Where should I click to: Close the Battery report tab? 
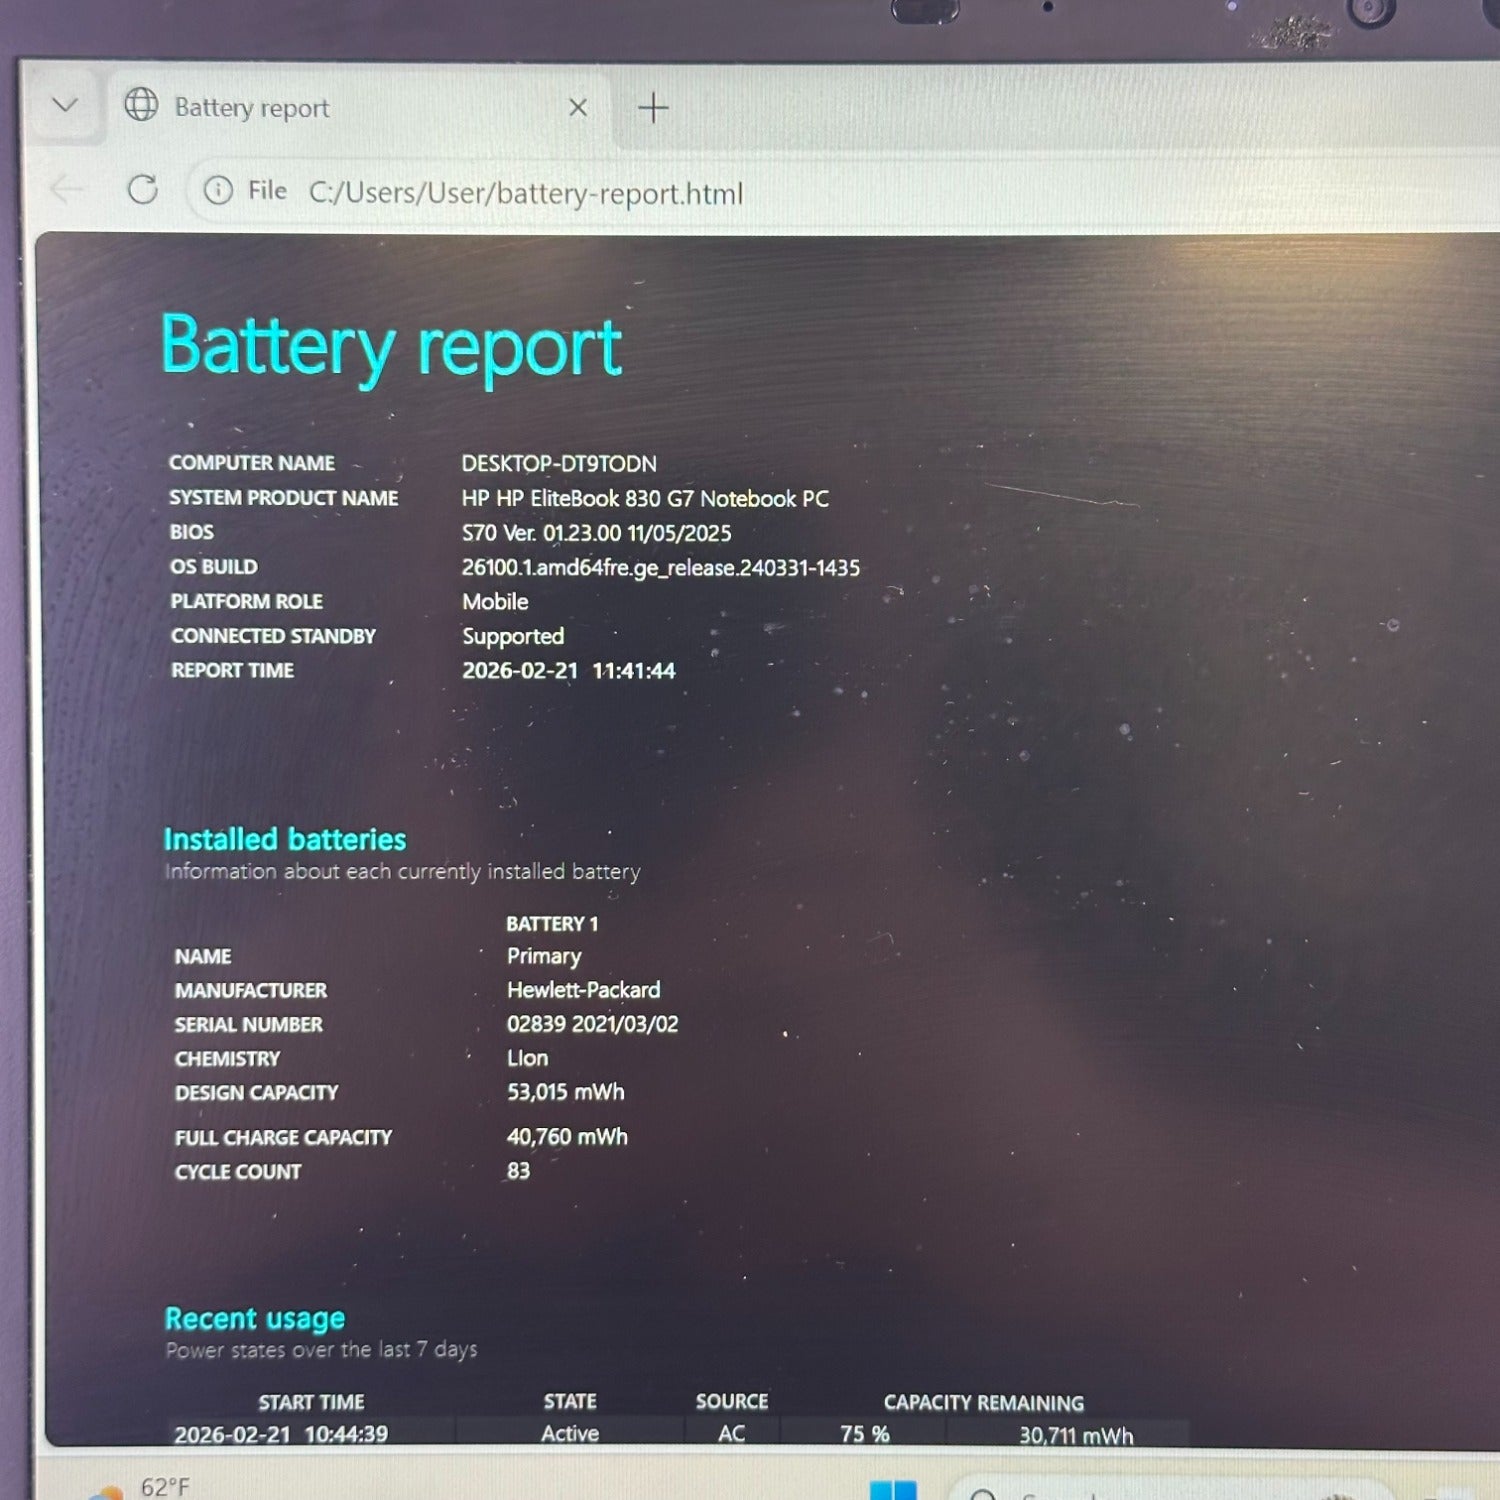(x=578, y=107)
